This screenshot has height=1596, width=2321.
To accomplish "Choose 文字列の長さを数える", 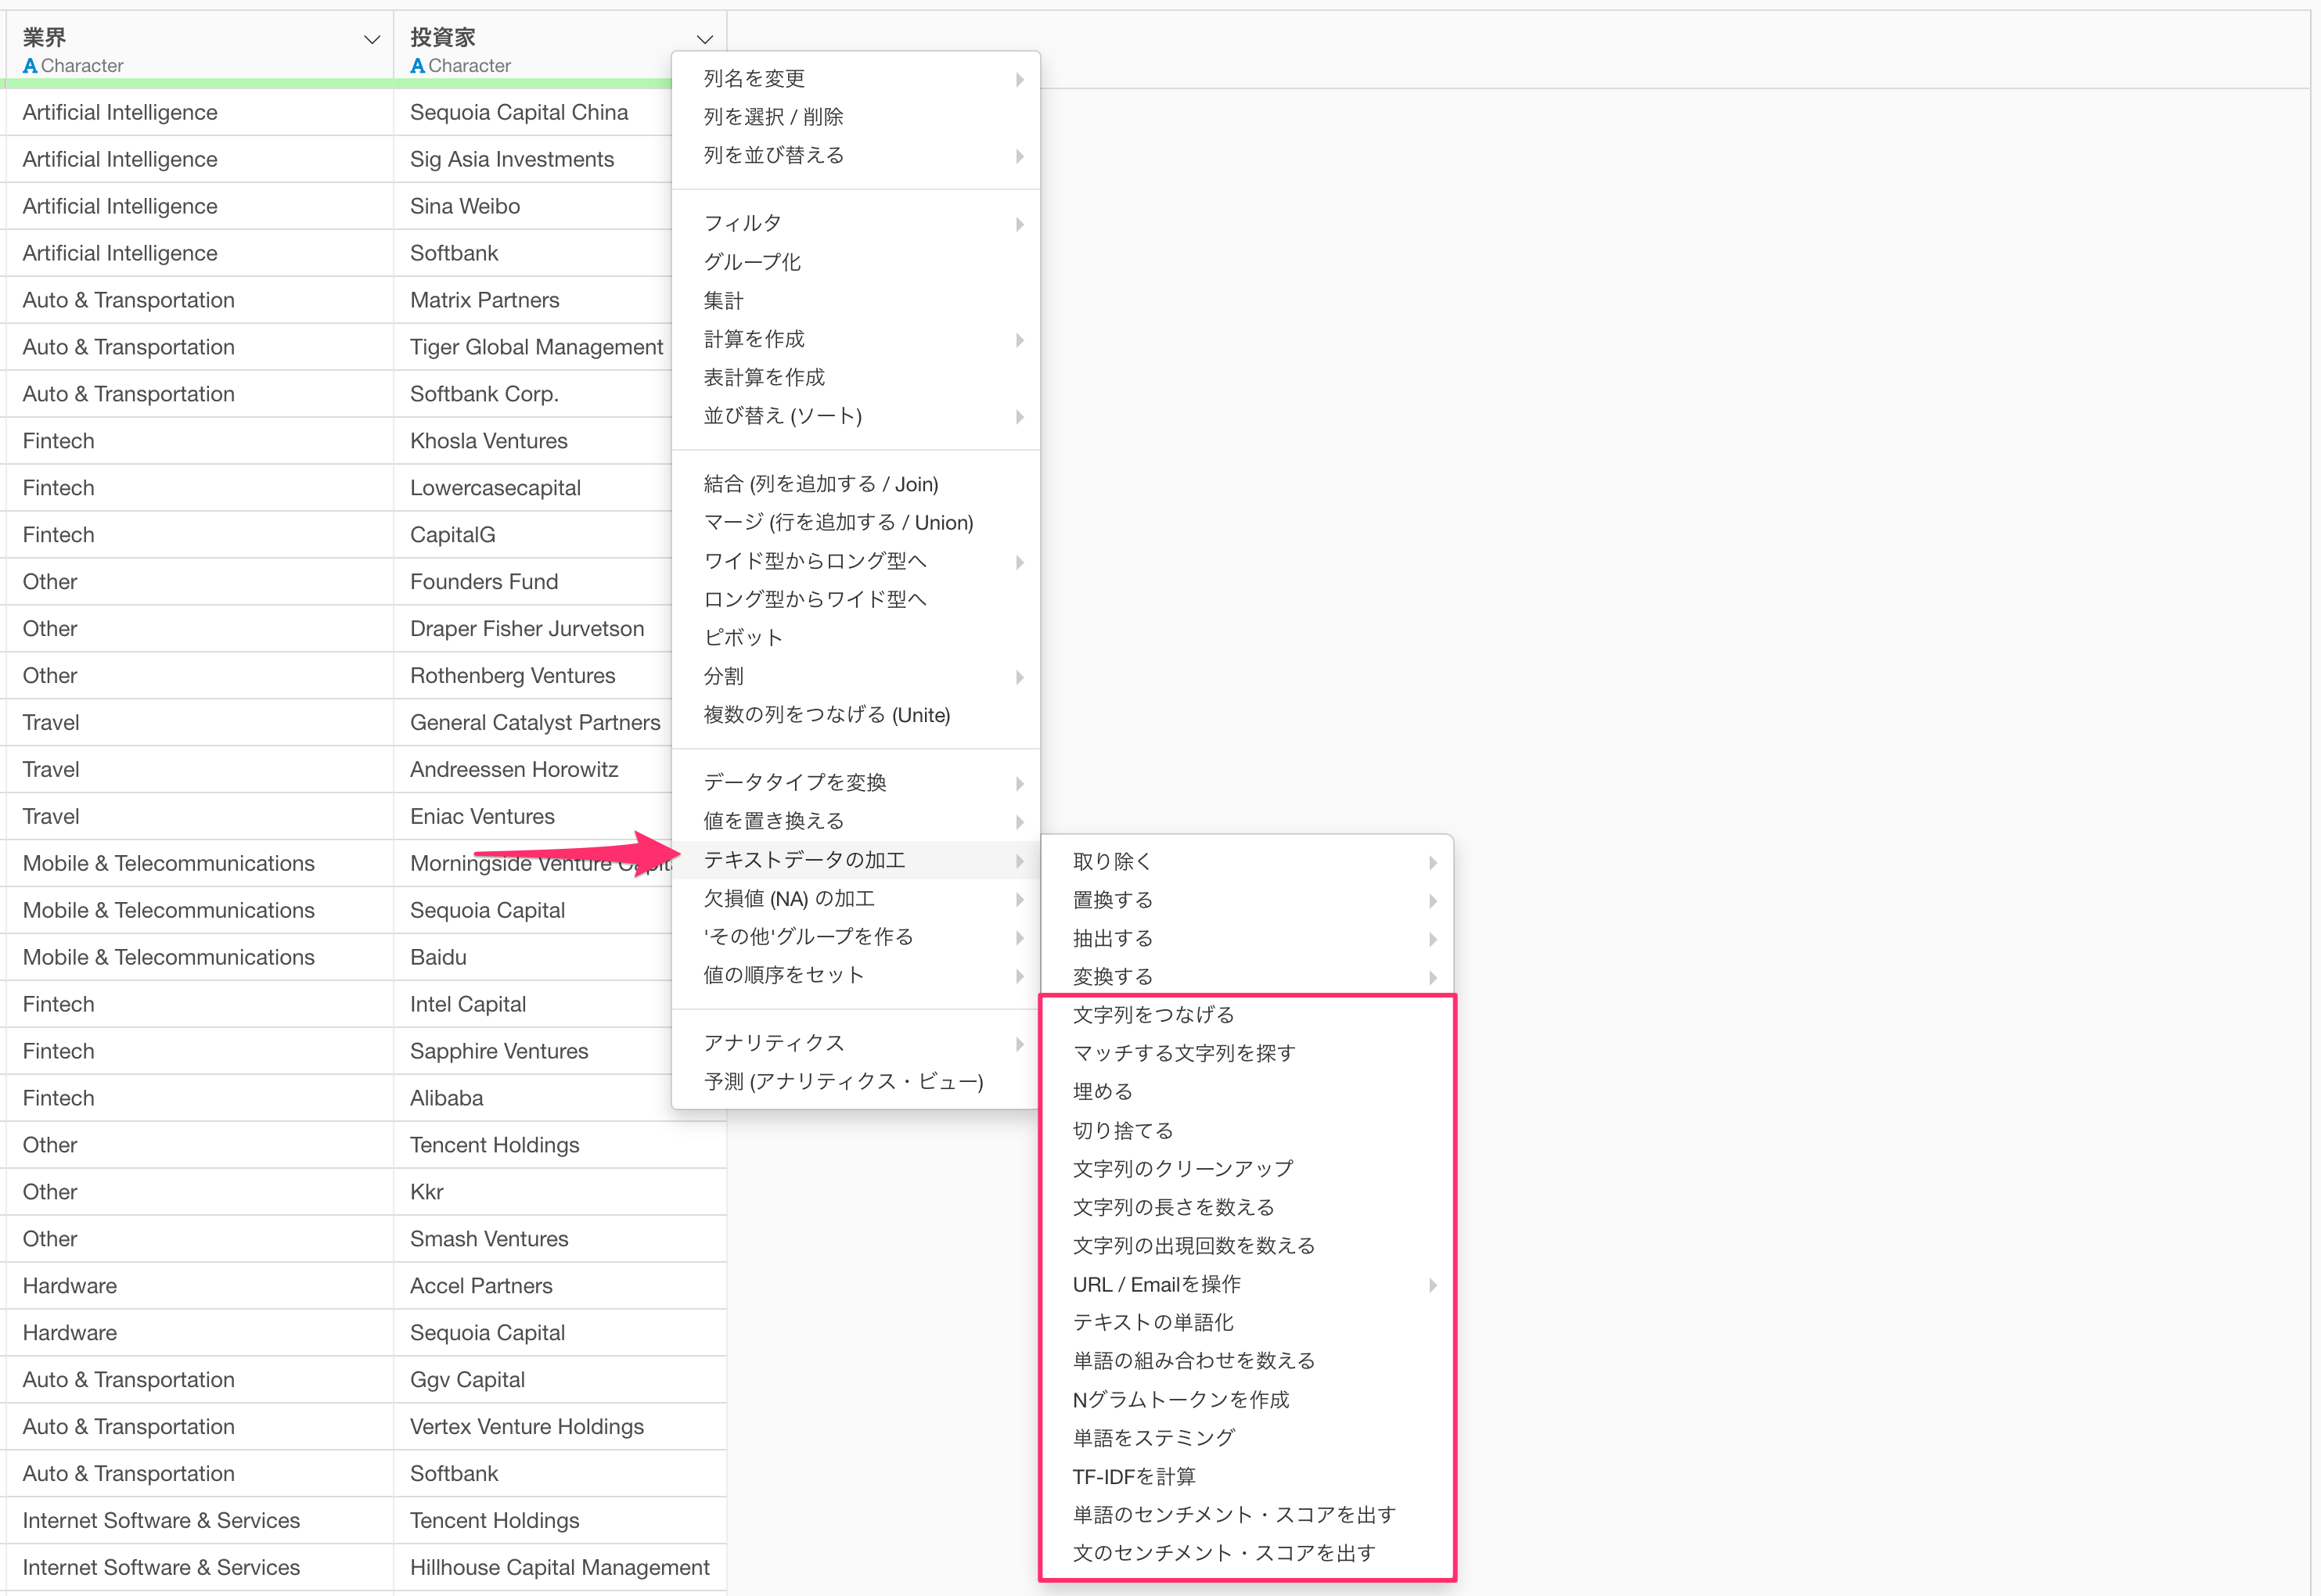I will pyautogui.click(x=1247, y=1208).
